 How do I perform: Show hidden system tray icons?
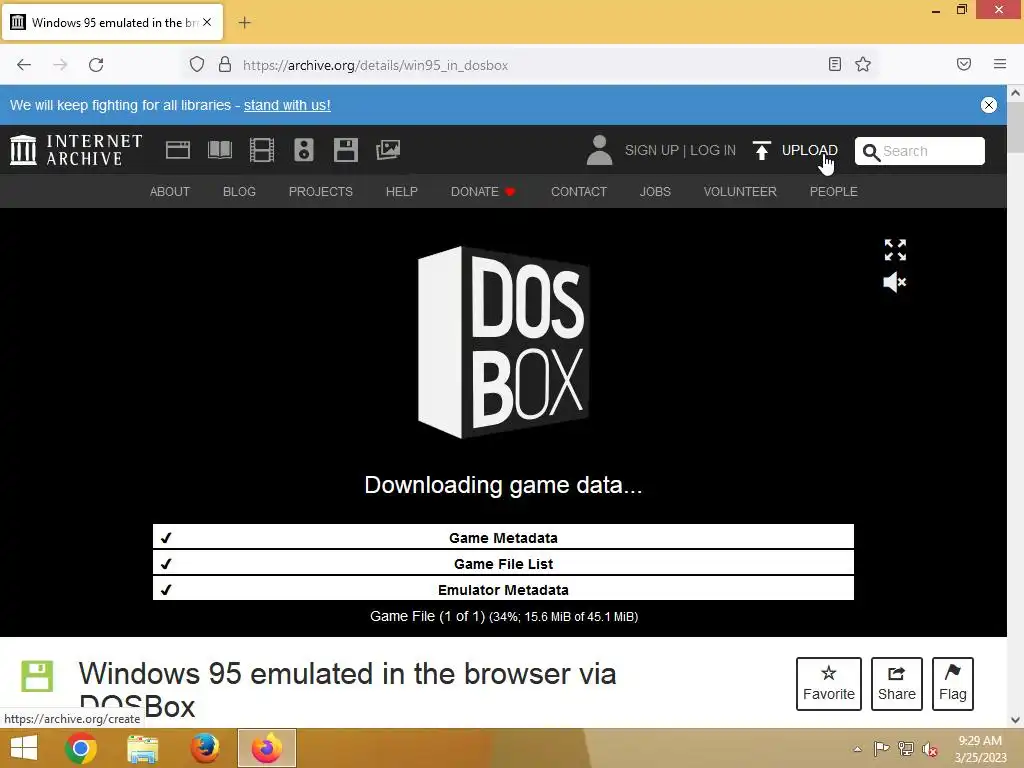coord(857,749)
